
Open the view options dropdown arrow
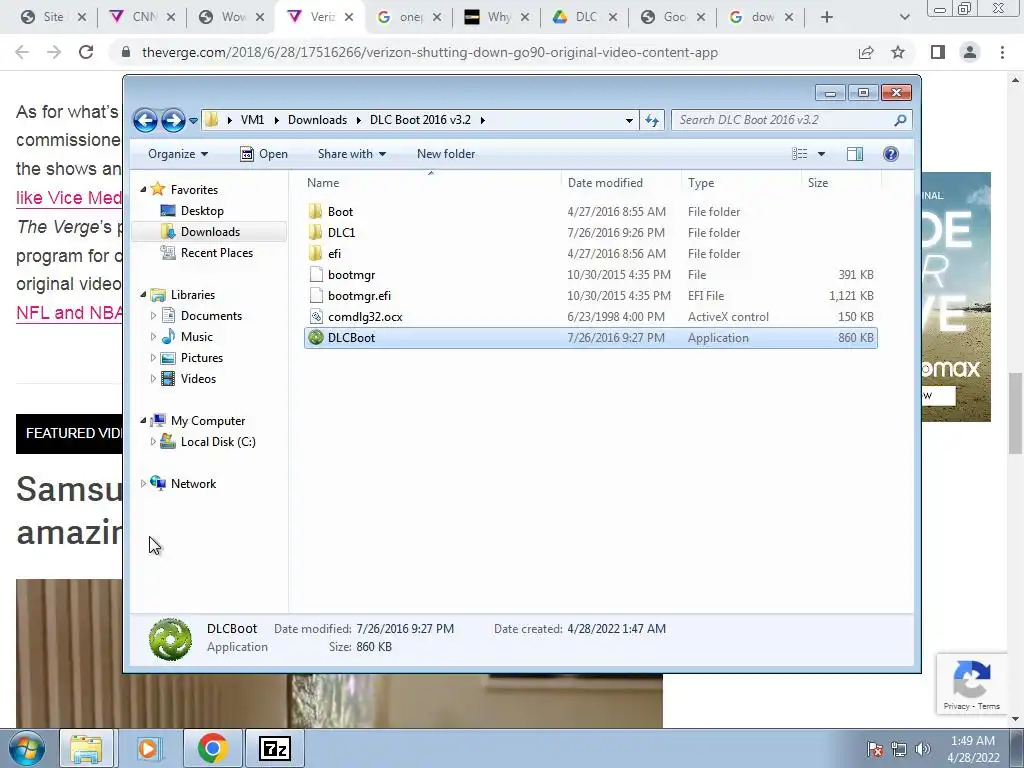822,154
